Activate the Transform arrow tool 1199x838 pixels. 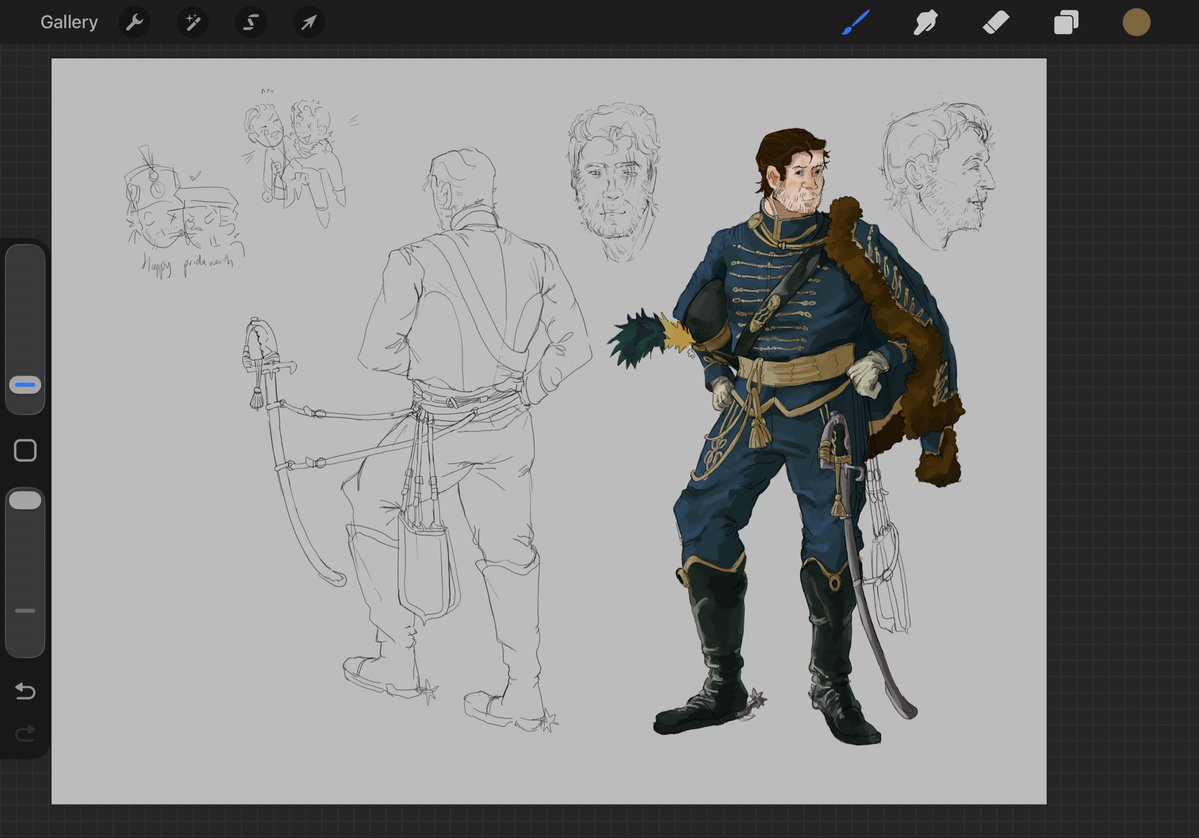(x=309, y=22)
